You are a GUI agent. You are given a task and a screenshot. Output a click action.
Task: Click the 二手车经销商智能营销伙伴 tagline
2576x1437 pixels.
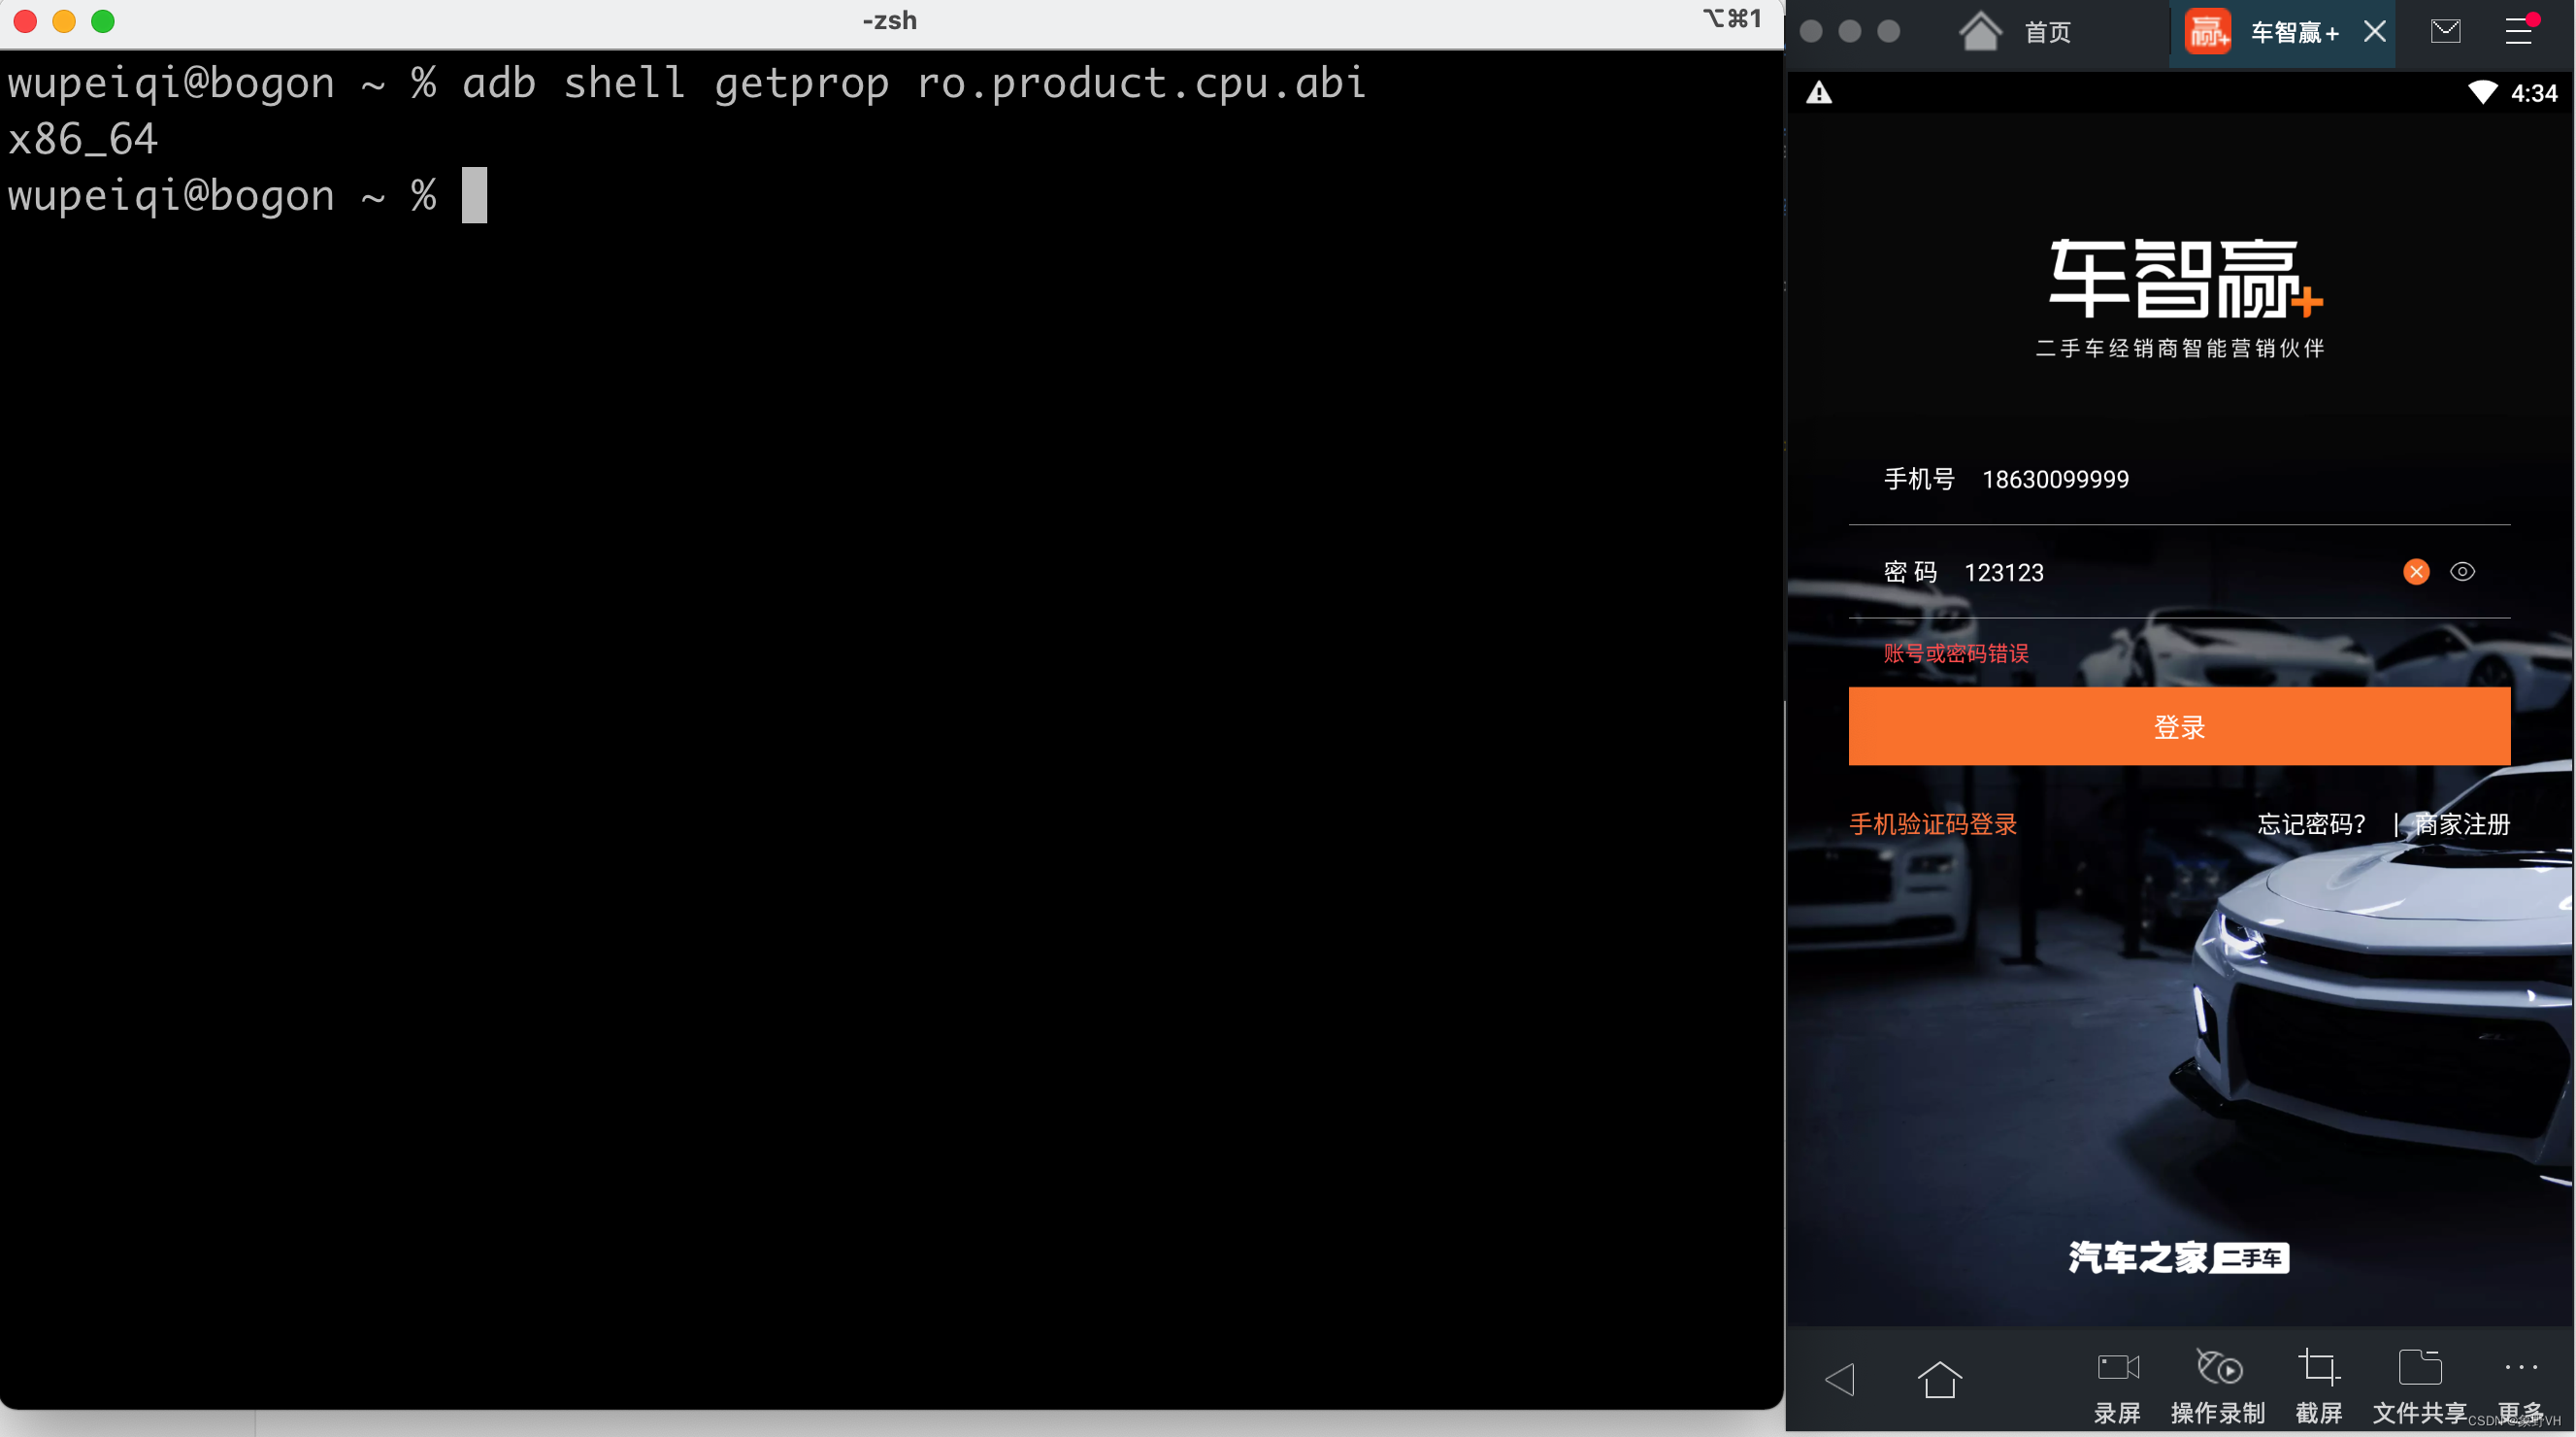coord(2180,348)
